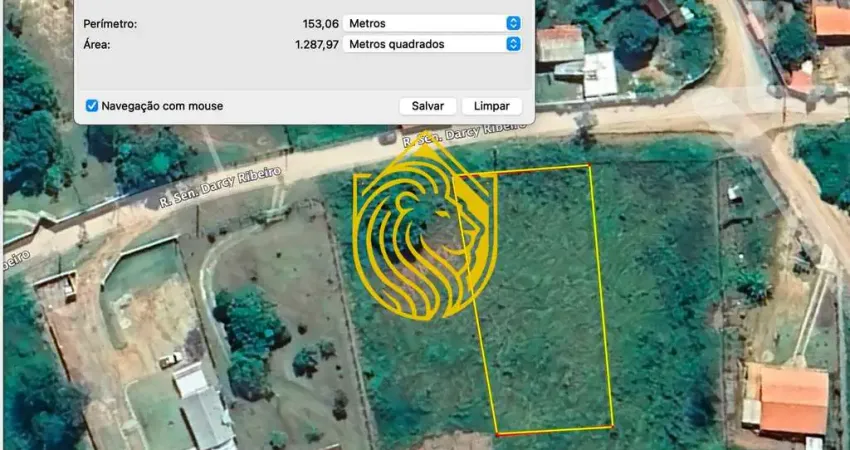Click the left R. Sen. Darcy Ribeiro street label
850x450 pixels.
(x=220, y=187)
